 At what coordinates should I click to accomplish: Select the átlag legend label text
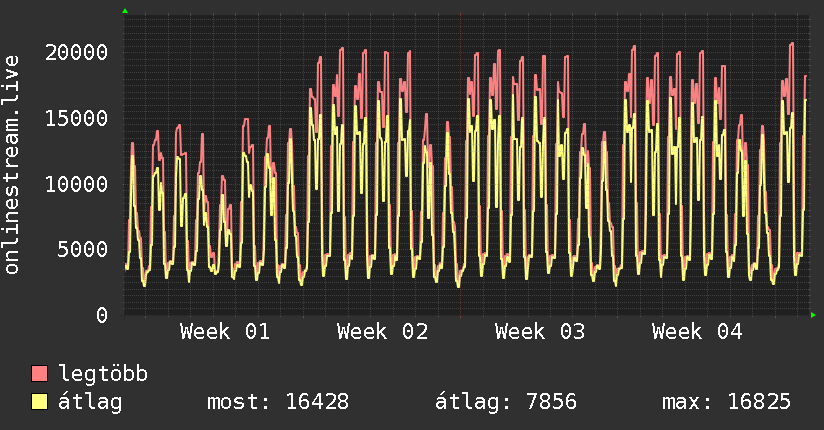[91, 402]
